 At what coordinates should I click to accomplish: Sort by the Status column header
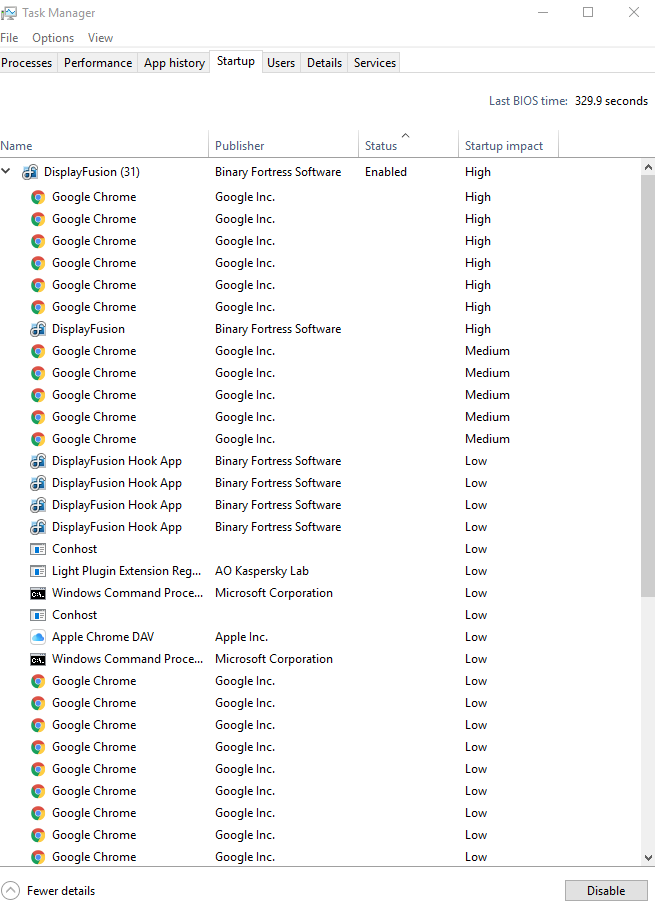click(408, 146)
